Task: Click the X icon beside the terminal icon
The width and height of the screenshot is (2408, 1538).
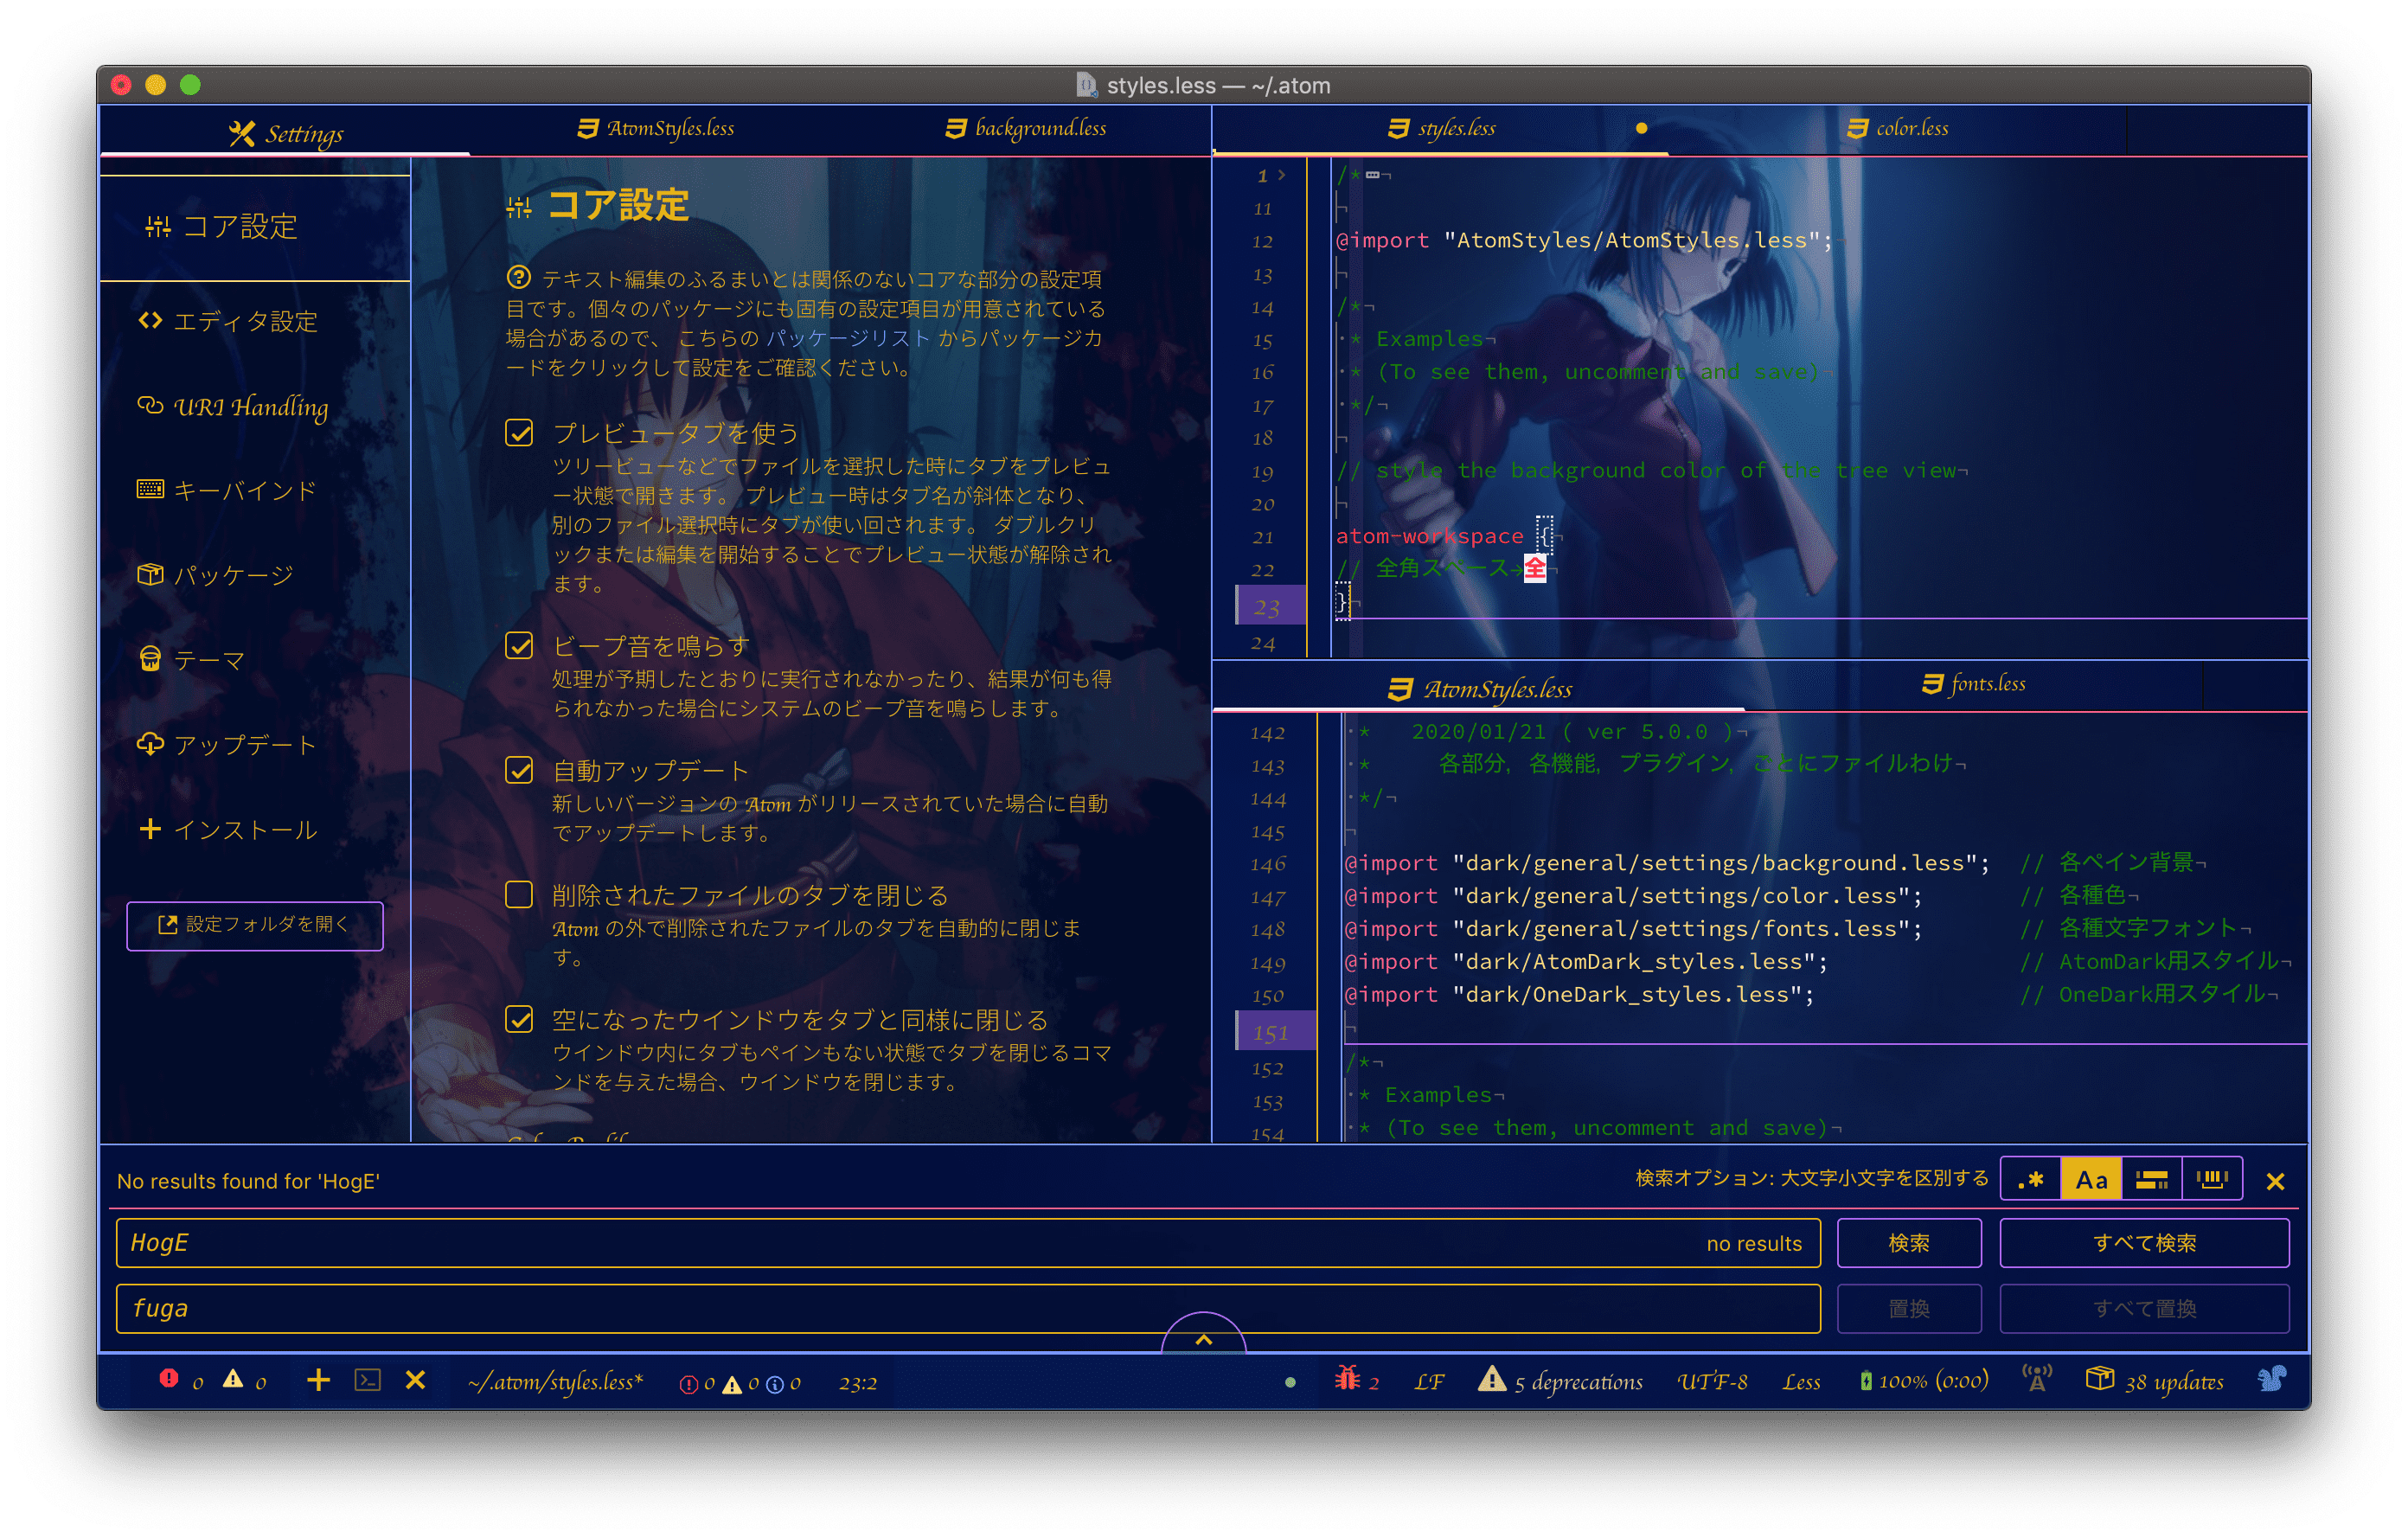Action: pos(416,1381)
